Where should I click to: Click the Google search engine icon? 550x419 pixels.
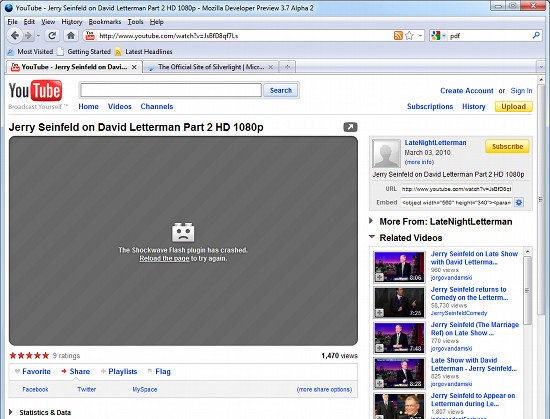(x=436, y=35)
